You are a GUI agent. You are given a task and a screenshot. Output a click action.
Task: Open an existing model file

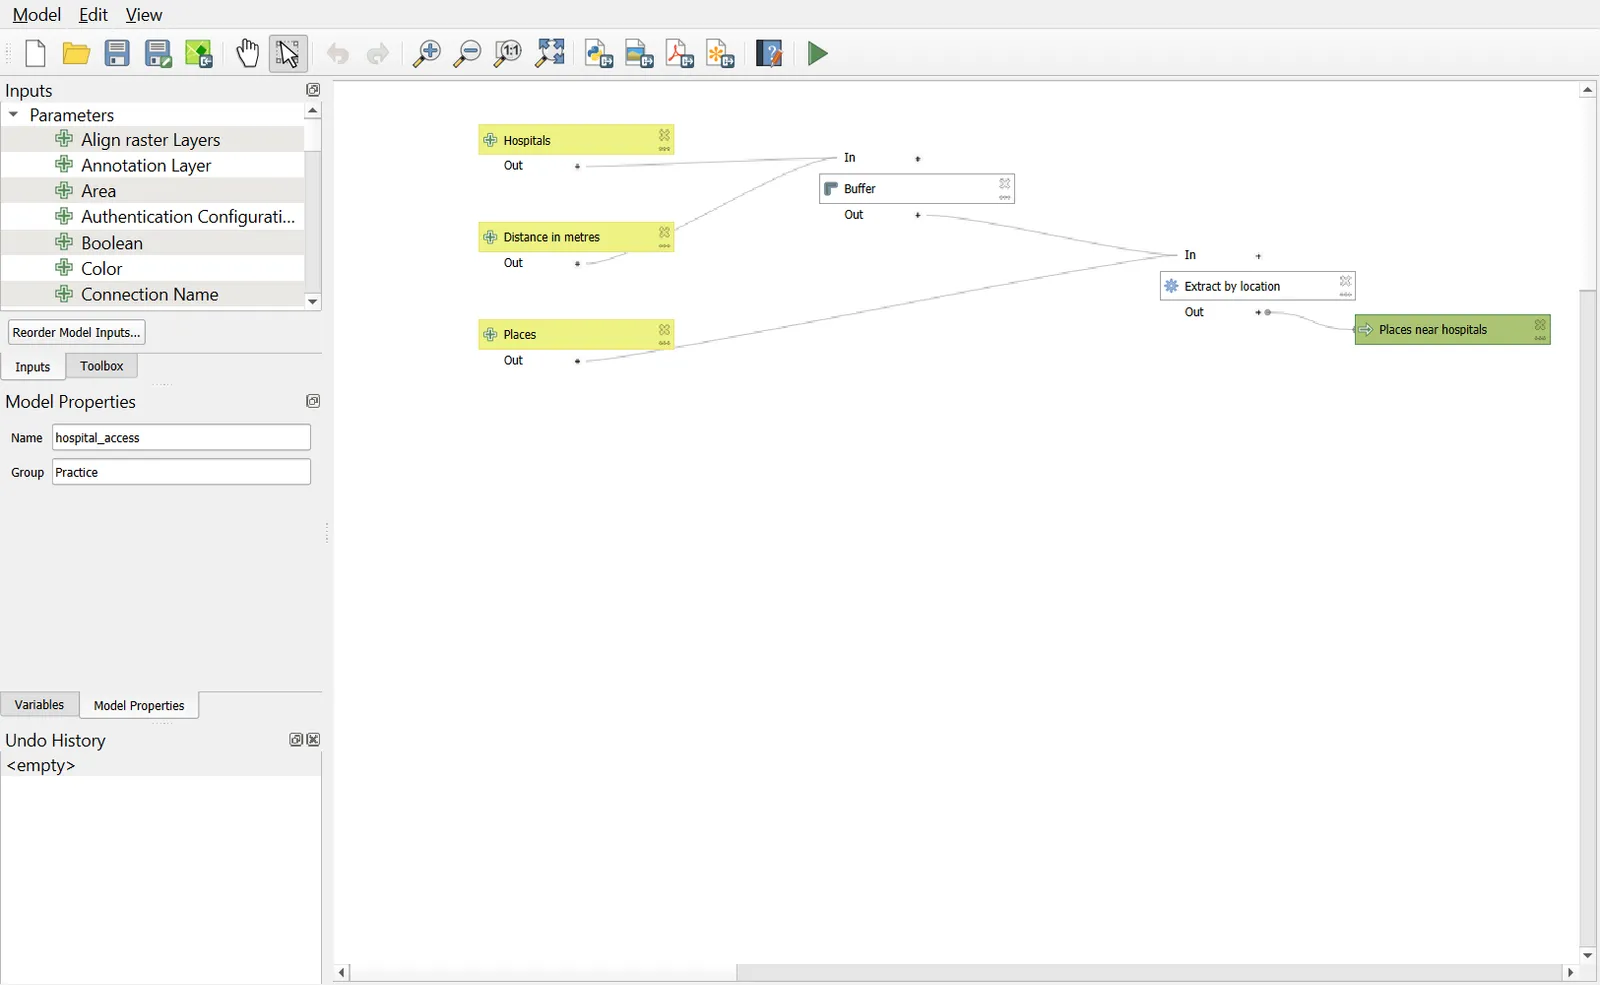point(76,54)
